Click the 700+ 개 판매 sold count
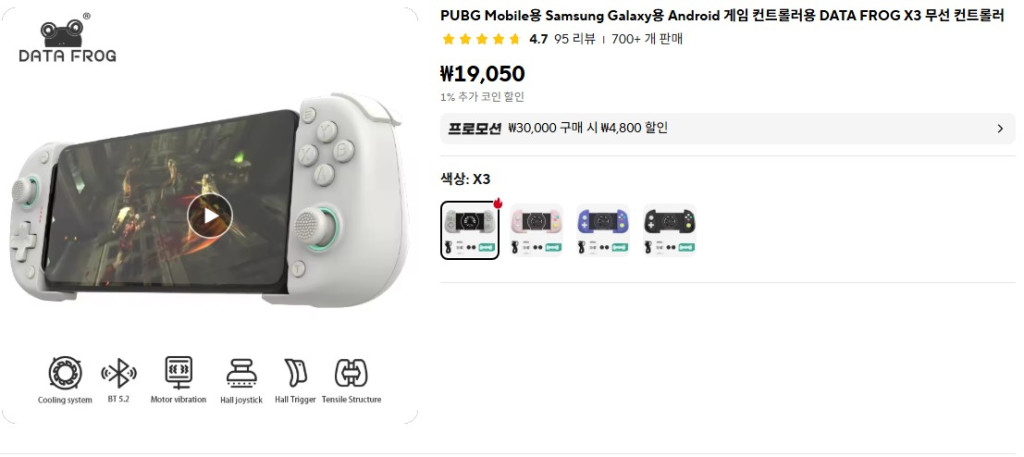This screenshot has height=457, width=1024. pos(647,39)
